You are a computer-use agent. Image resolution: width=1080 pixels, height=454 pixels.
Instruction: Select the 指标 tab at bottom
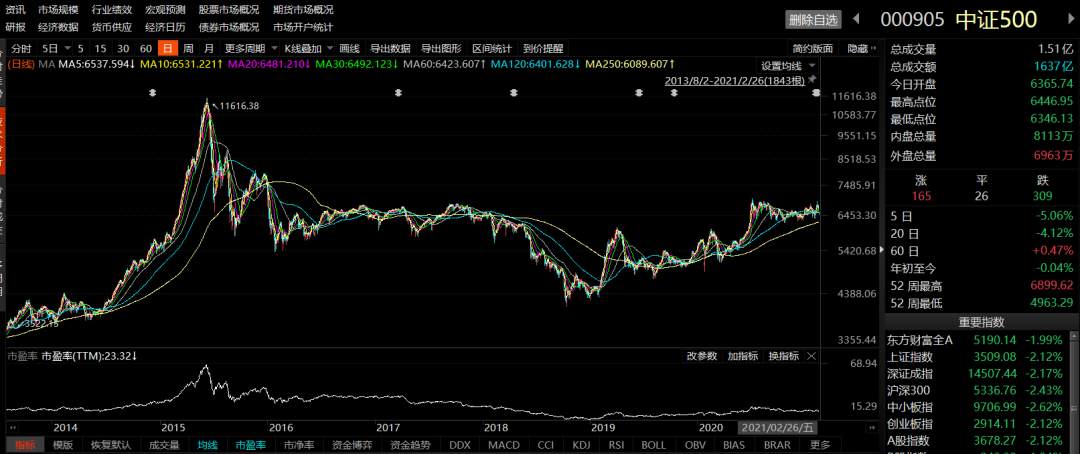click(x=25, y=445)
